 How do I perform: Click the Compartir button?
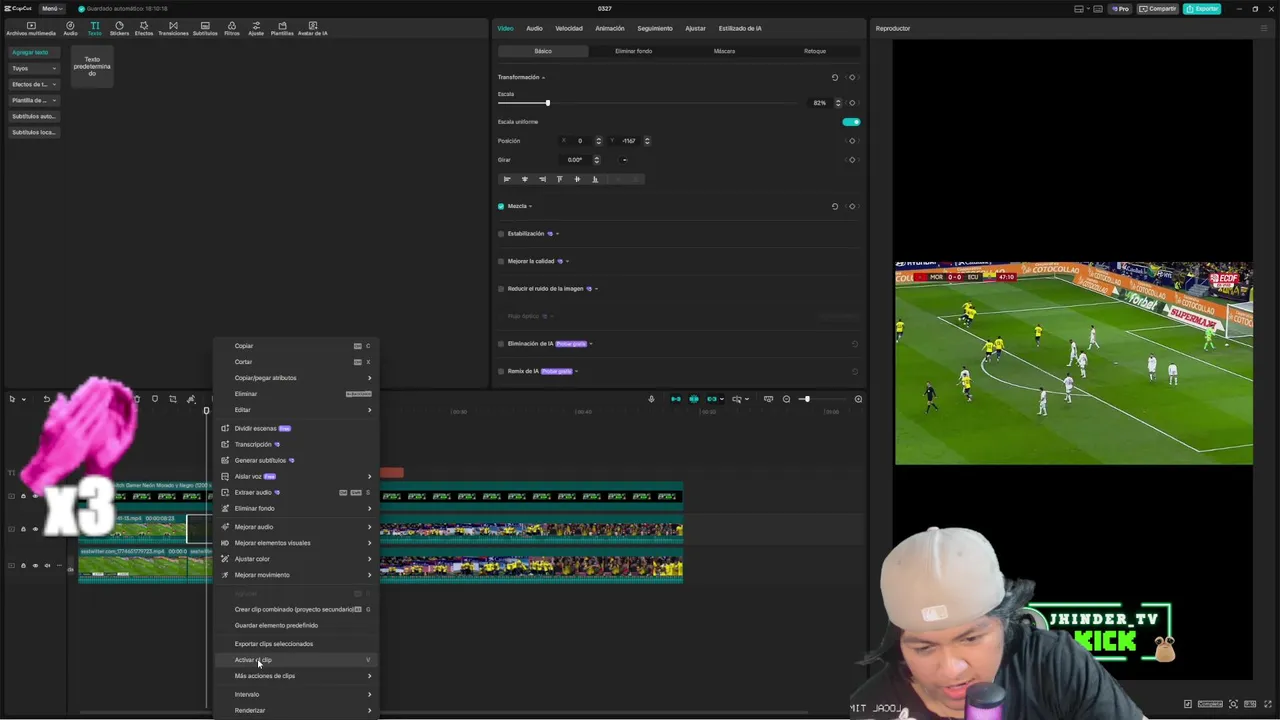tap(1158, 8)
